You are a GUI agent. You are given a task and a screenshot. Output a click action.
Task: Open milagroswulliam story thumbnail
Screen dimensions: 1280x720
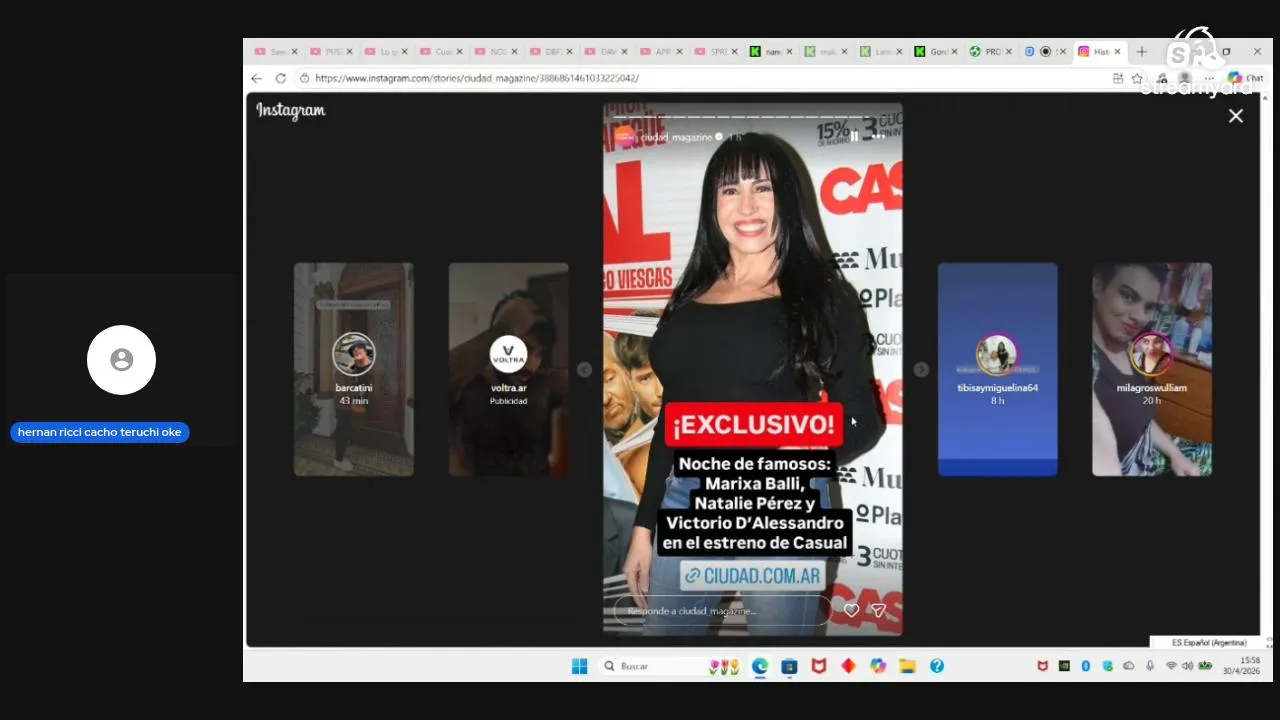[x=1152, y=369]
